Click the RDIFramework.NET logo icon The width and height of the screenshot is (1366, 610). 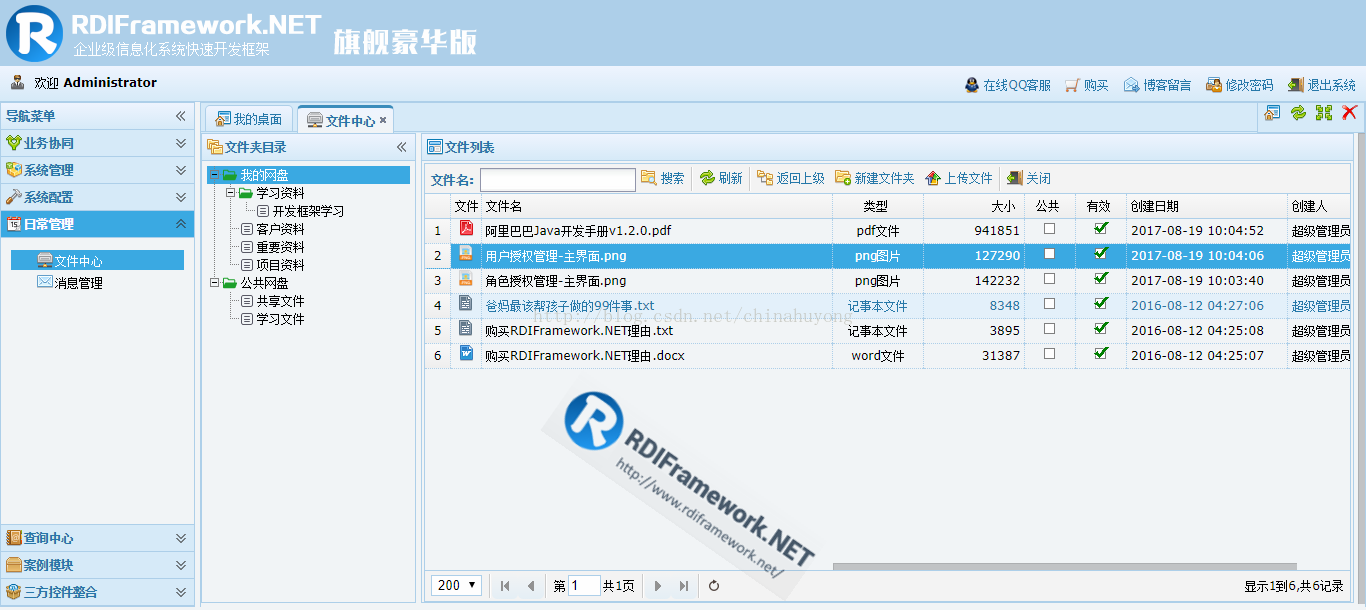click(34, 32)
